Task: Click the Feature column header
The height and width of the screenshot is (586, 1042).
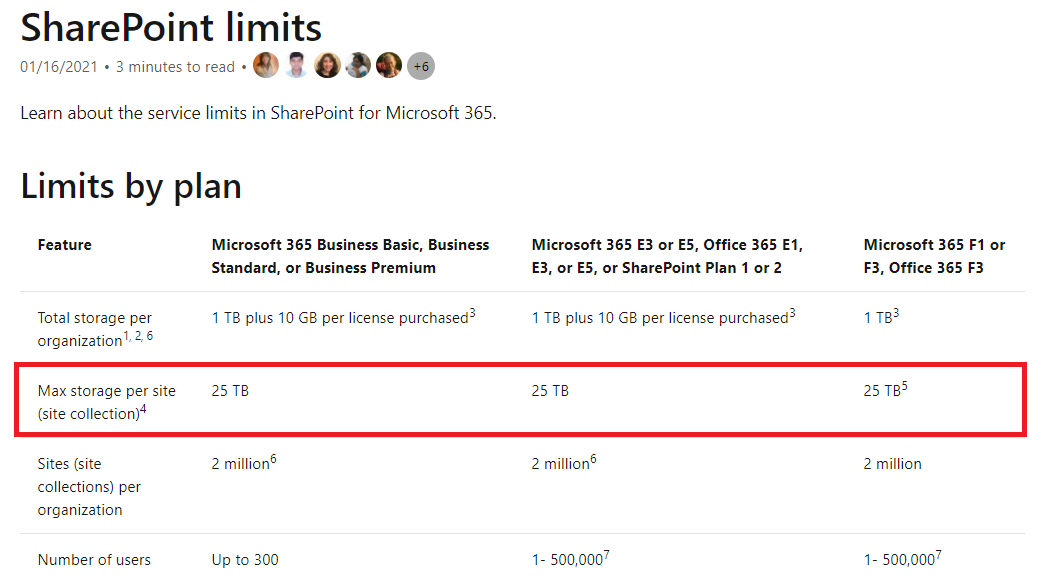Action: tap(64, 245)
